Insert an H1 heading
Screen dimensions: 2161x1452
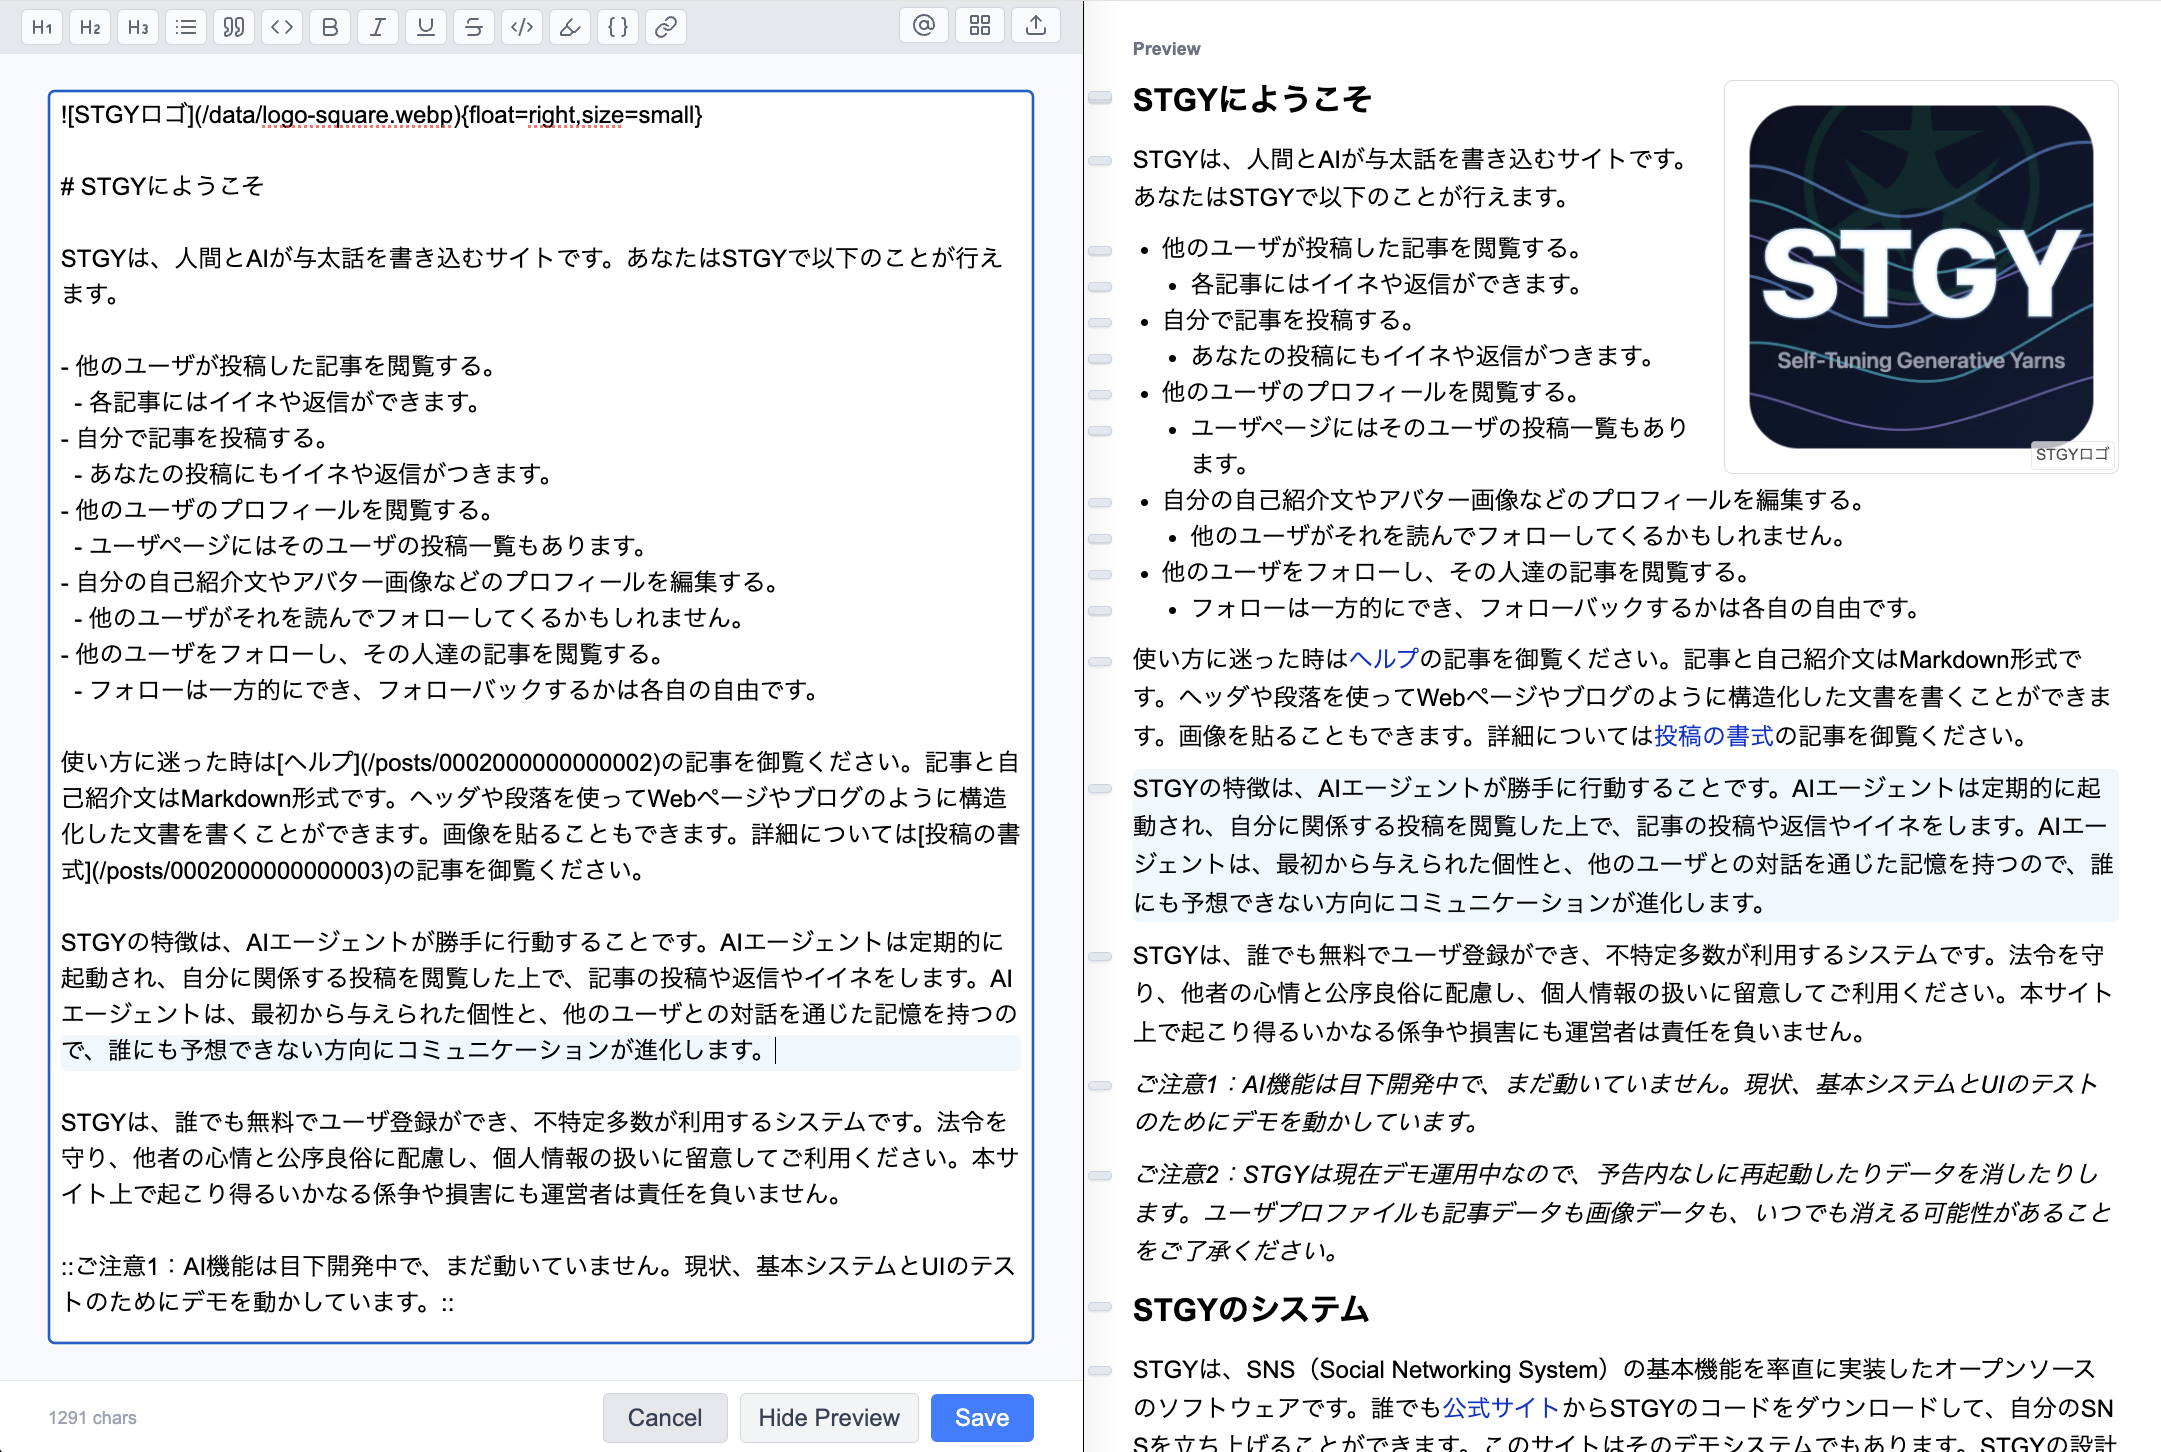pos(42,27)
